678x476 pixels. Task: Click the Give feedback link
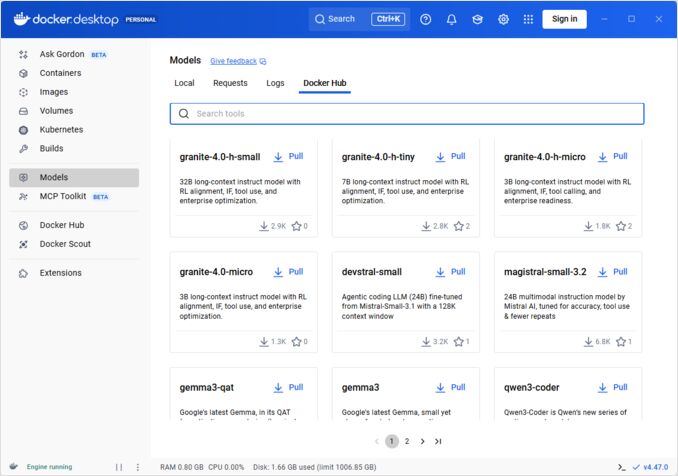(x=233, y=61)
